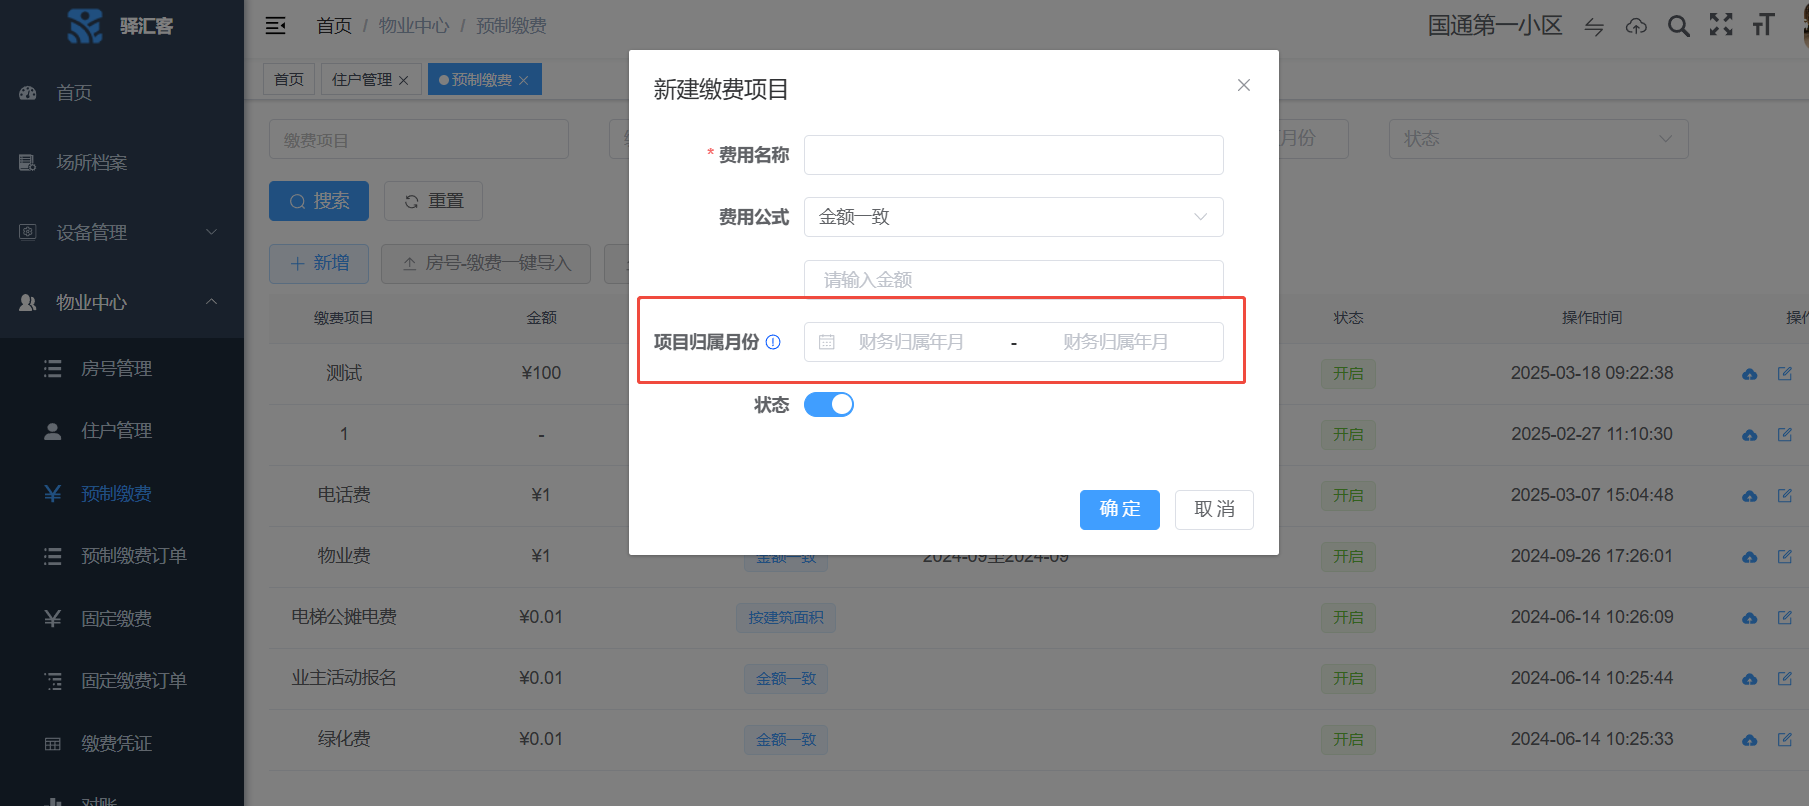This screenshot has width=1809, height=806.
Task: Click the 取消 button
Action: pyautogui.click(x=1214, y=509)
